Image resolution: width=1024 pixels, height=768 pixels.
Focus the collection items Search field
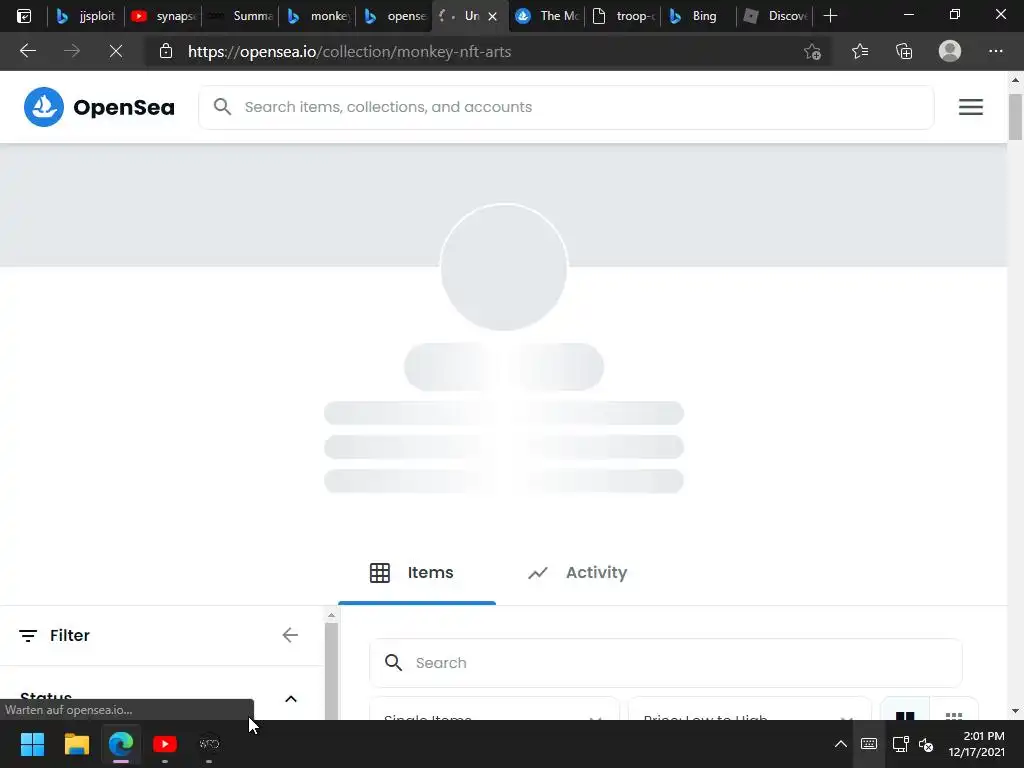[665, 663]
